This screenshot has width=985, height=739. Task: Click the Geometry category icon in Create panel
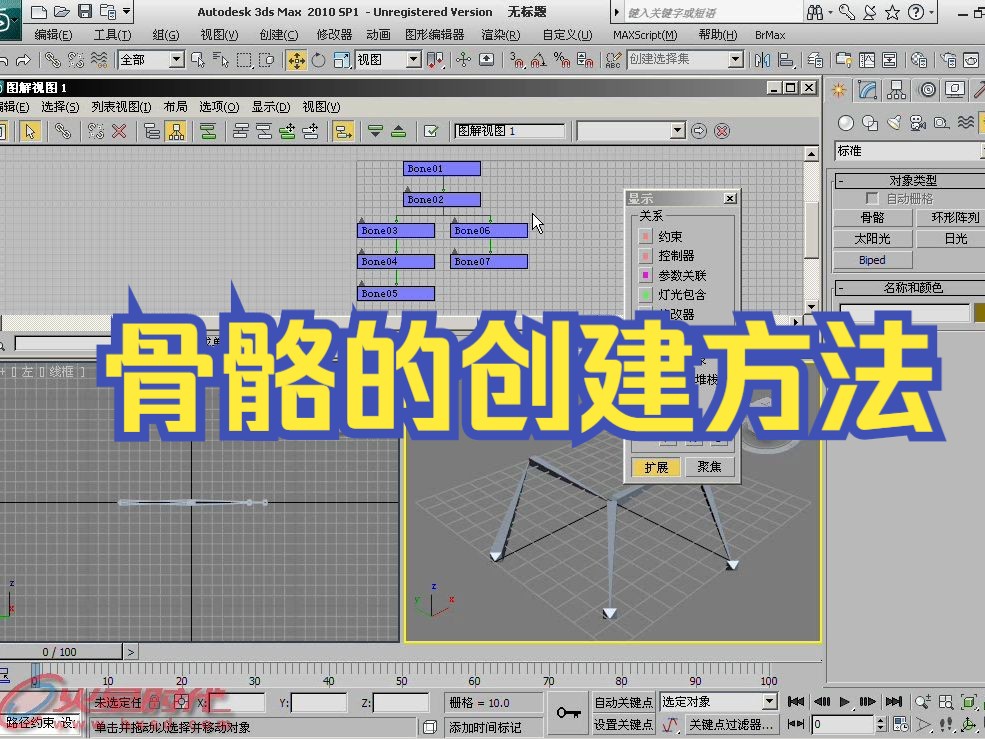point(845,122)
